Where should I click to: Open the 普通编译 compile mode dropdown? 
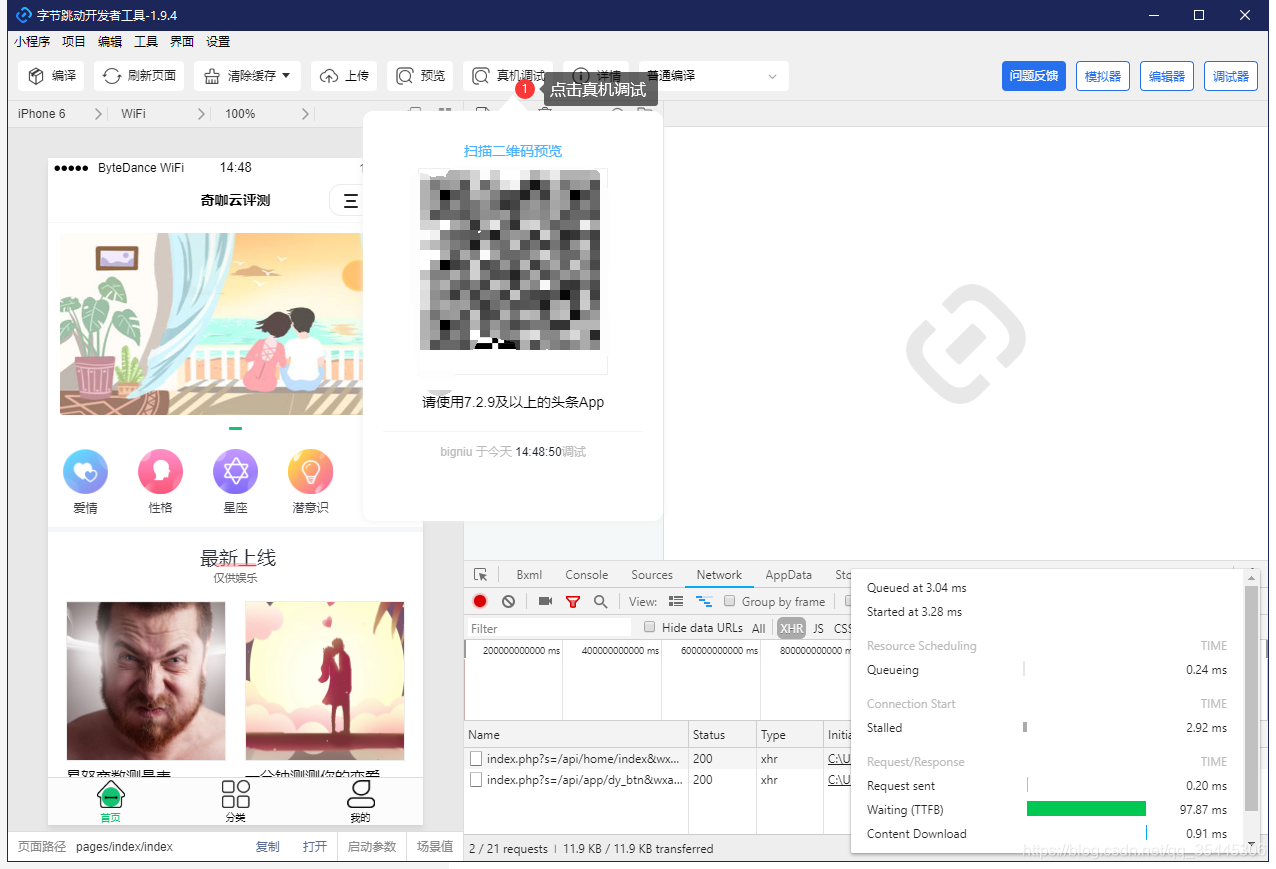point(713,76)
